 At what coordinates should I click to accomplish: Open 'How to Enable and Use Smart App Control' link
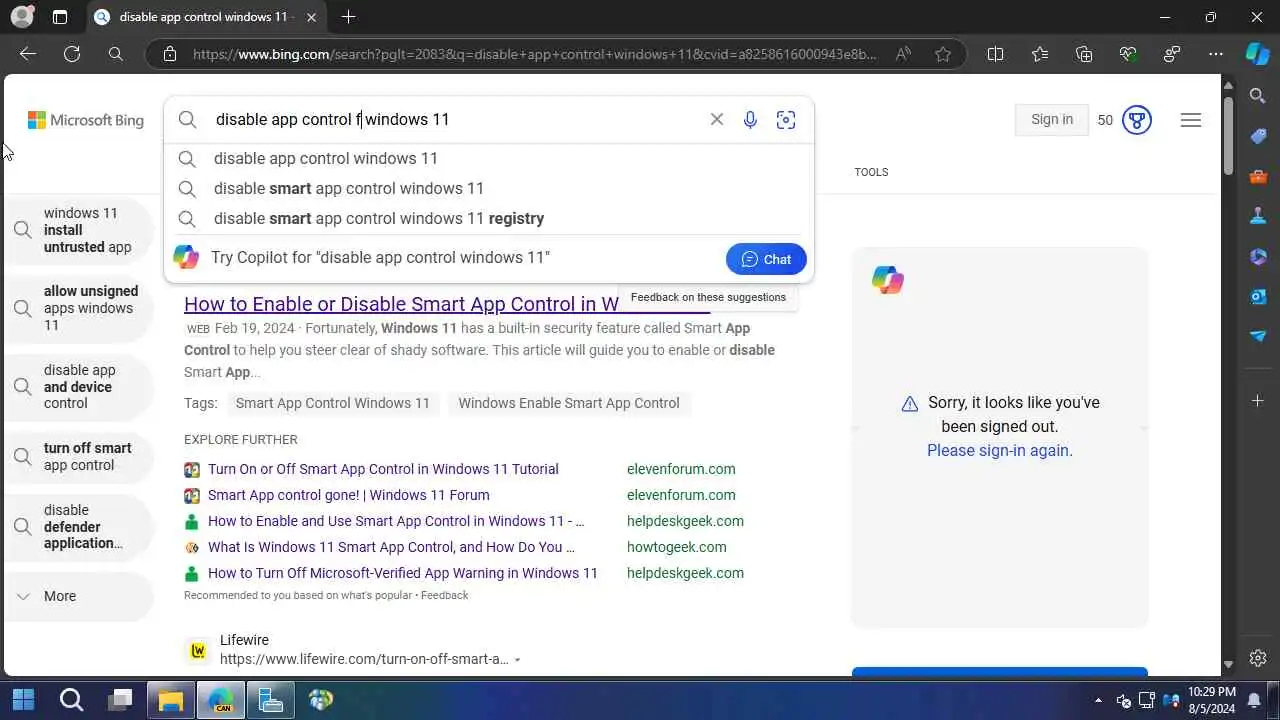pos(396,521)
